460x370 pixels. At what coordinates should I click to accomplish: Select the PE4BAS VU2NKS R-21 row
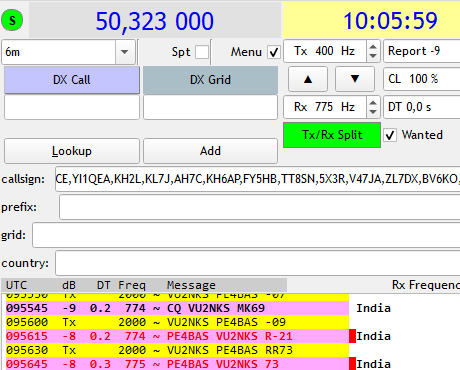(177, 336)
